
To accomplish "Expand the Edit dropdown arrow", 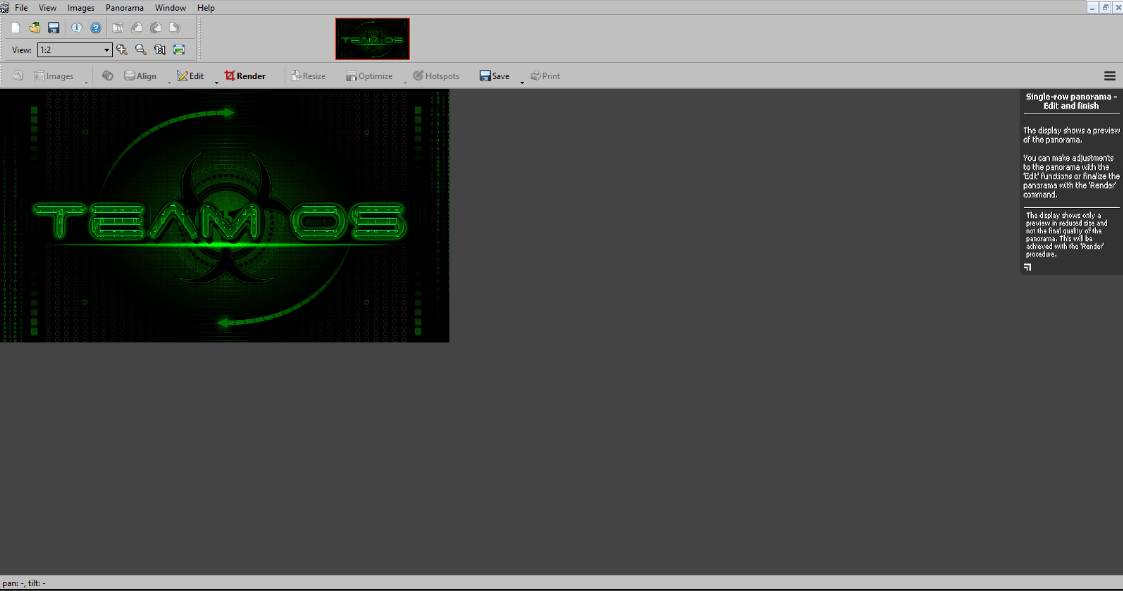I will click(216, 81).
